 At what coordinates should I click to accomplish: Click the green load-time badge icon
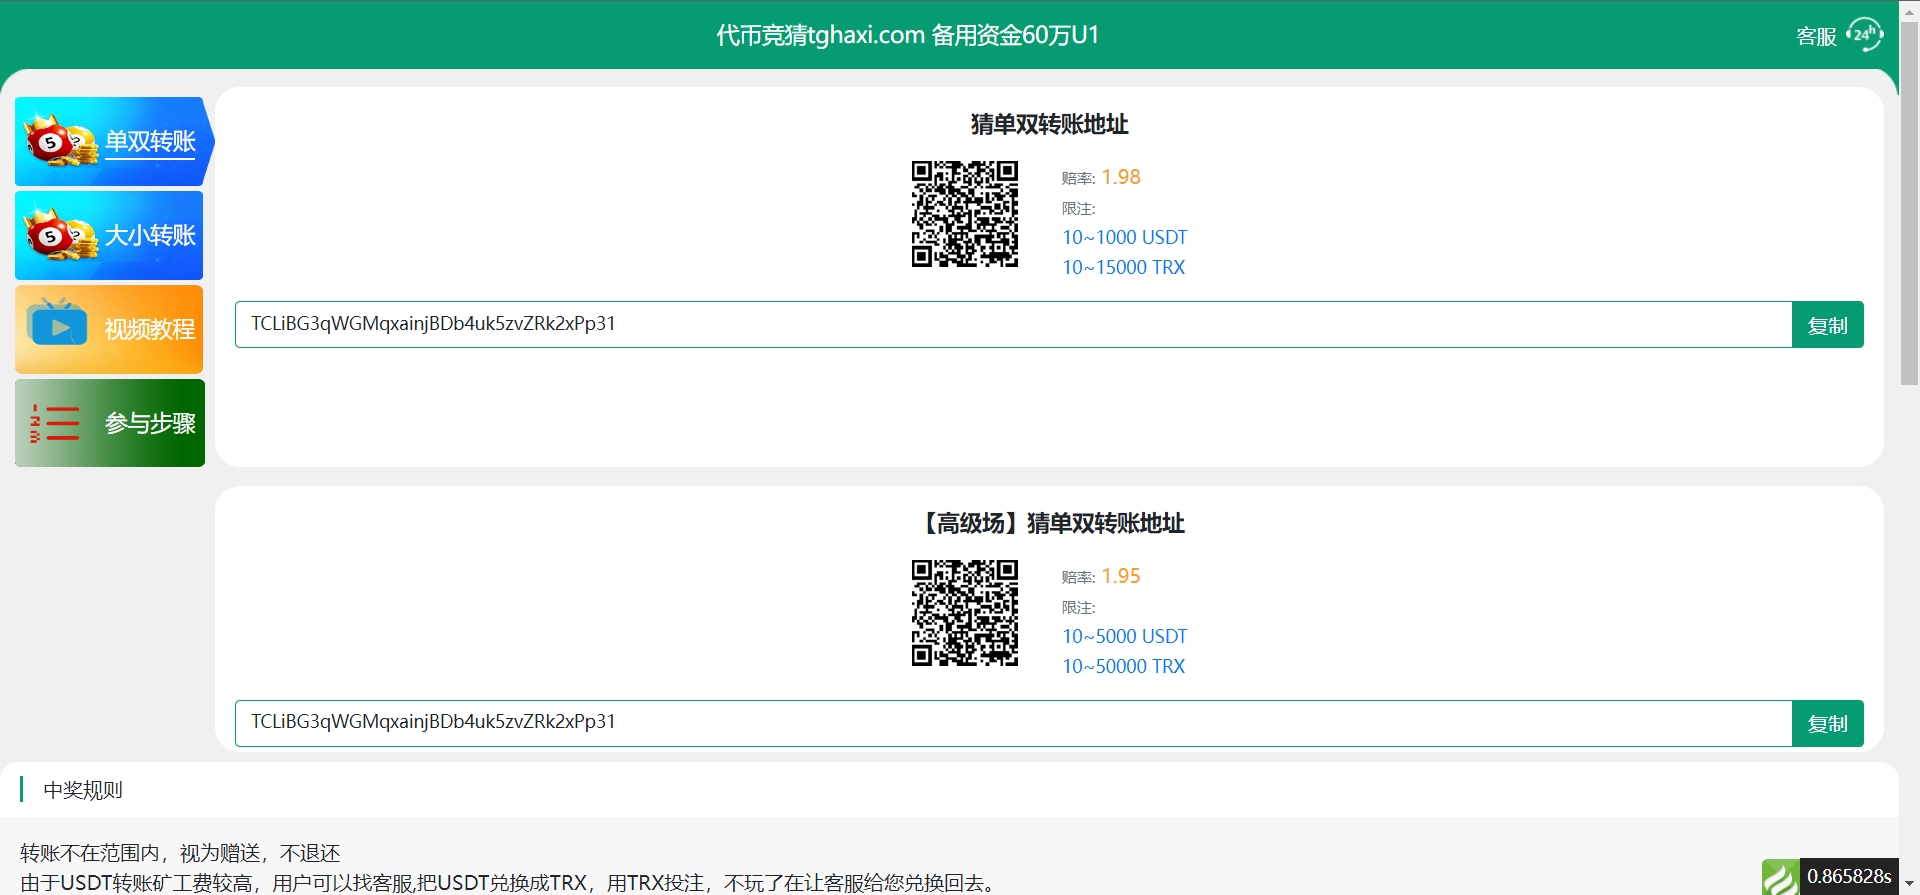click(x=1780, y=877)
